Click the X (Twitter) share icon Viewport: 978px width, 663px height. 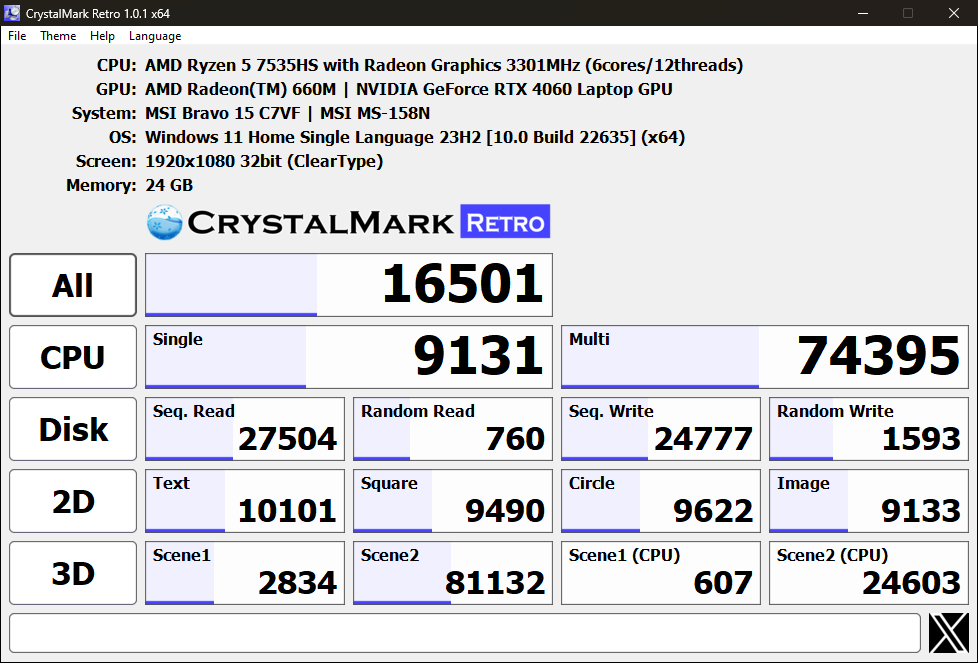949,633
